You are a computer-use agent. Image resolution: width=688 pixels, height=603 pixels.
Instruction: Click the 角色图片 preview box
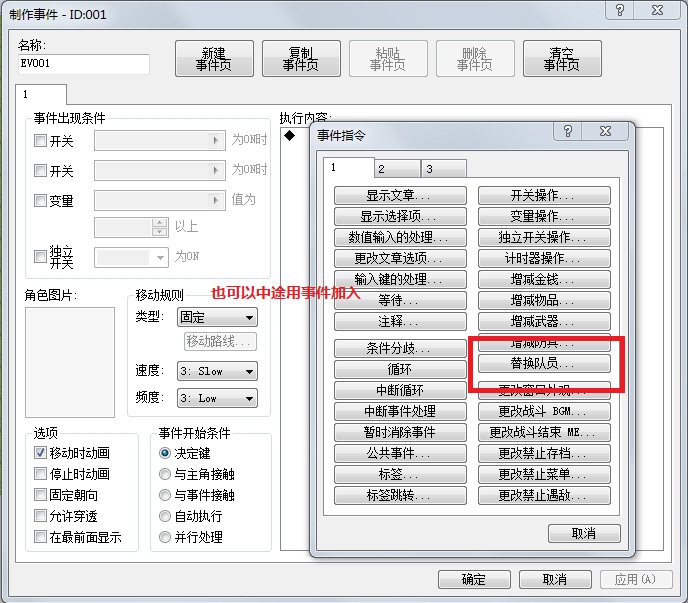point(70,363)
